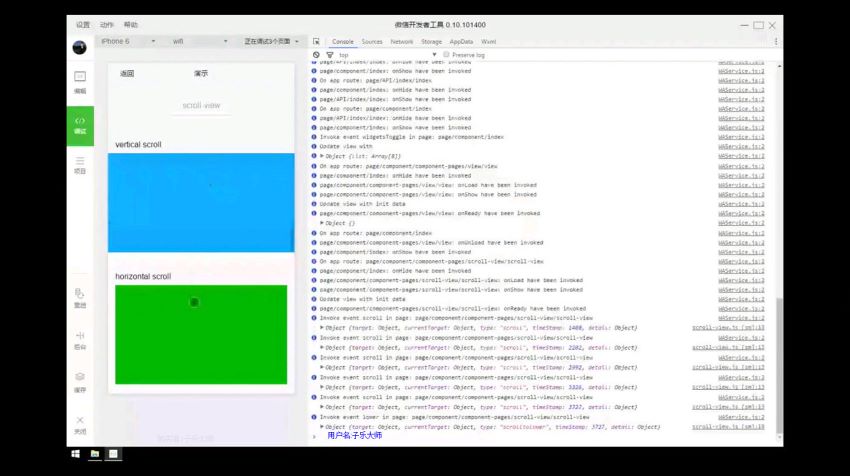Tap the 返回 back button in the simulator

(x=127, y=74)
